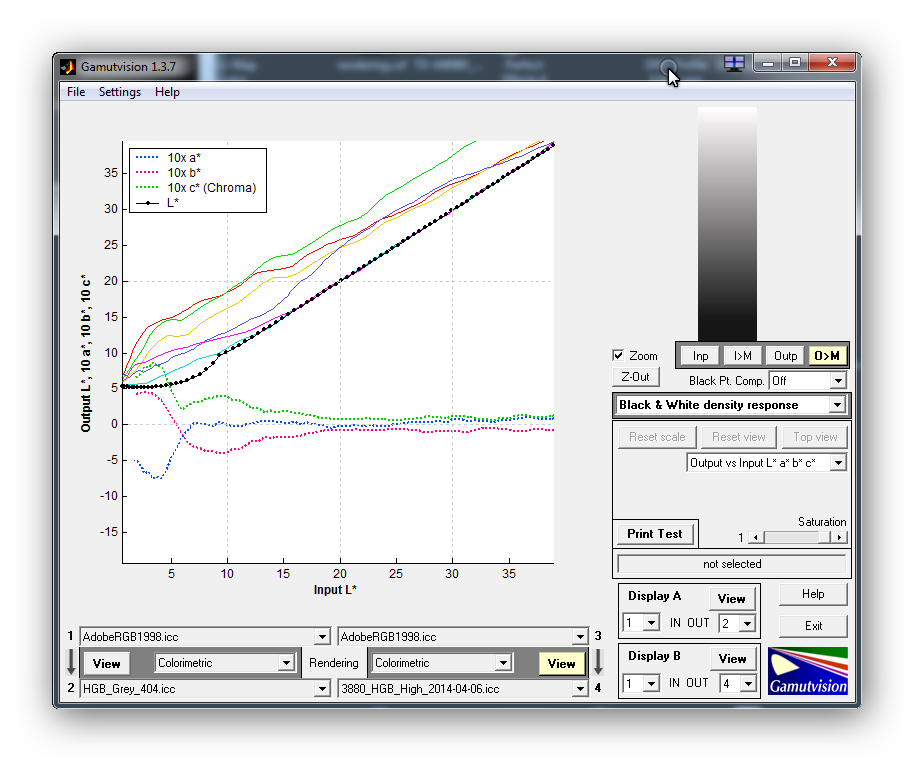Switch to the I>M display mode
This screenshot has width=915, height=762.
tap(743, 356)
